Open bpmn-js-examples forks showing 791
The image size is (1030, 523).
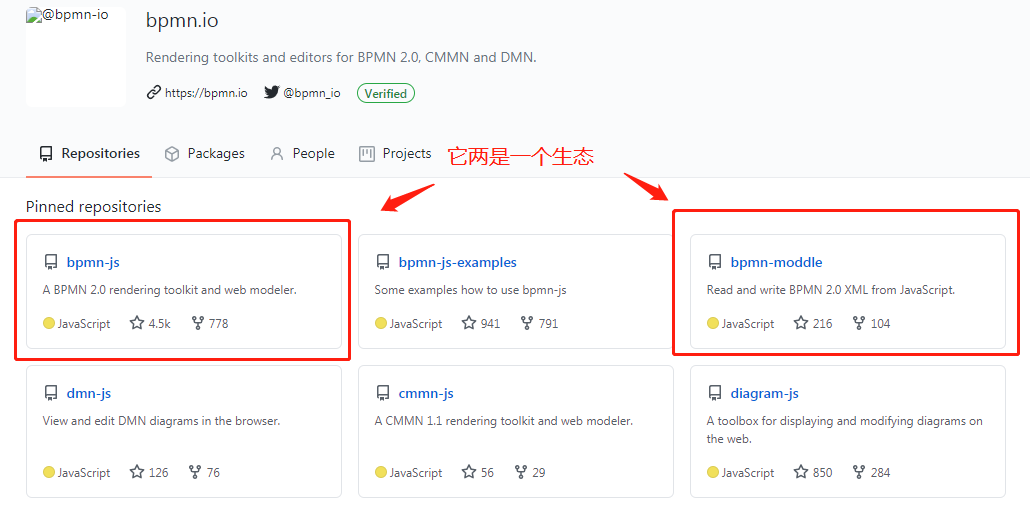(539, 323)
